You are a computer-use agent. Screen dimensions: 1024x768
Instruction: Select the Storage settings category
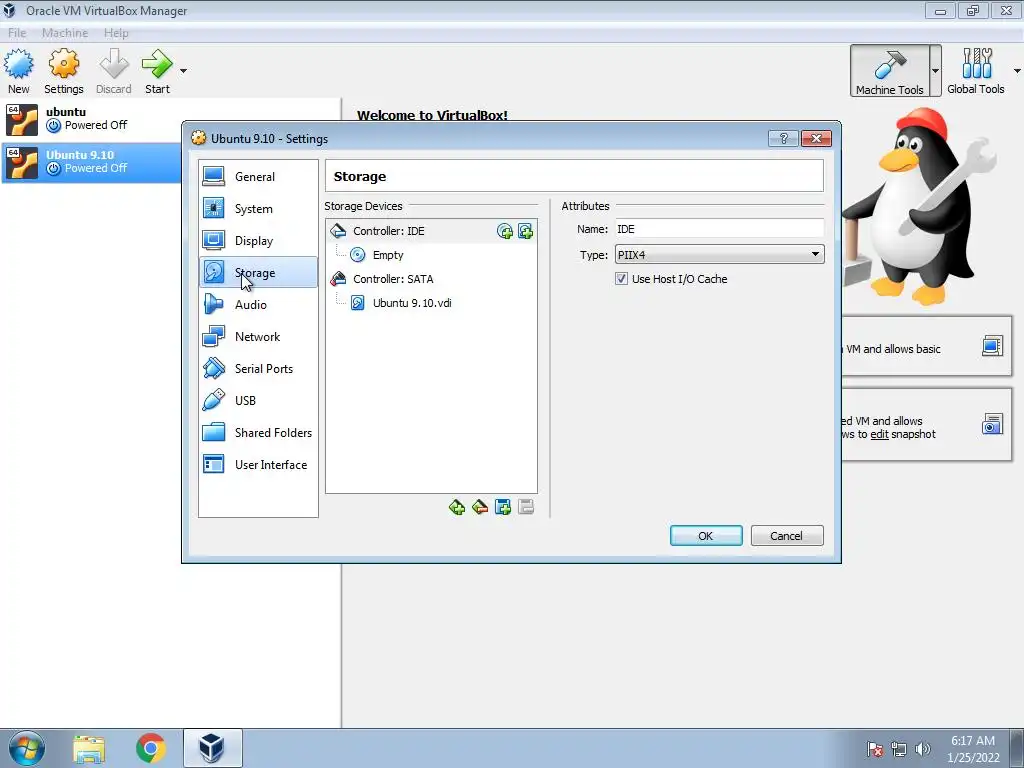click(258, 272)
